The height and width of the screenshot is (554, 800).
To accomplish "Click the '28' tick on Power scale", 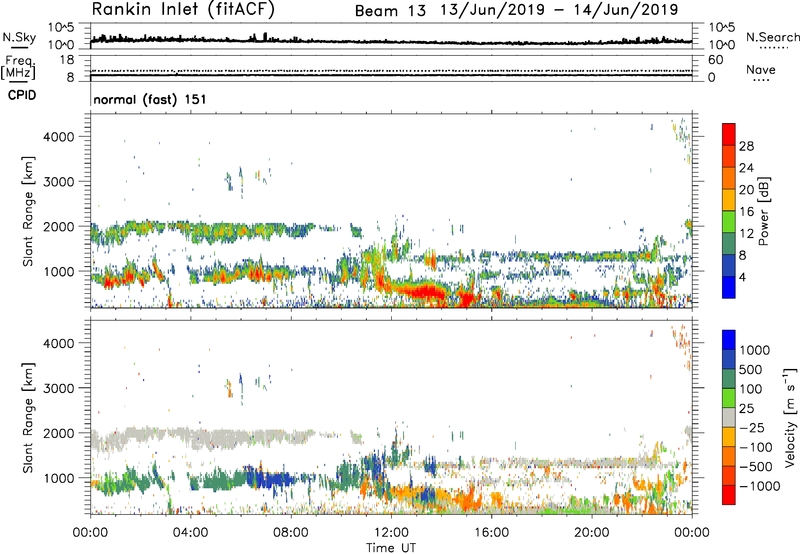I will [x=746, y=146].
